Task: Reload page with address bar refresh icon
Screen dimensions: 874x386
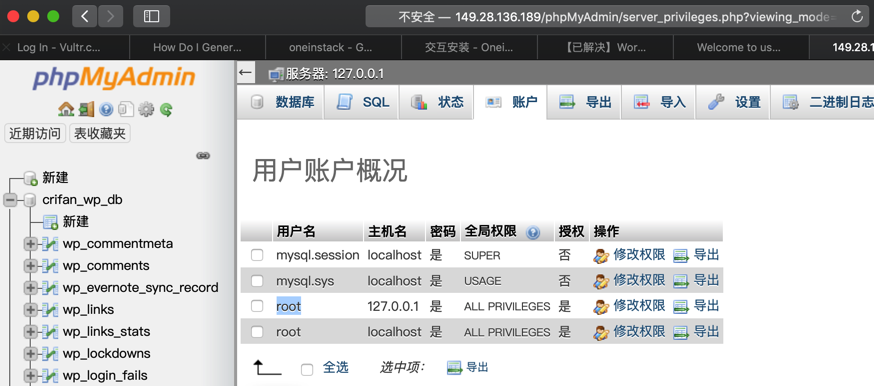Action: [x=857, y=17]
